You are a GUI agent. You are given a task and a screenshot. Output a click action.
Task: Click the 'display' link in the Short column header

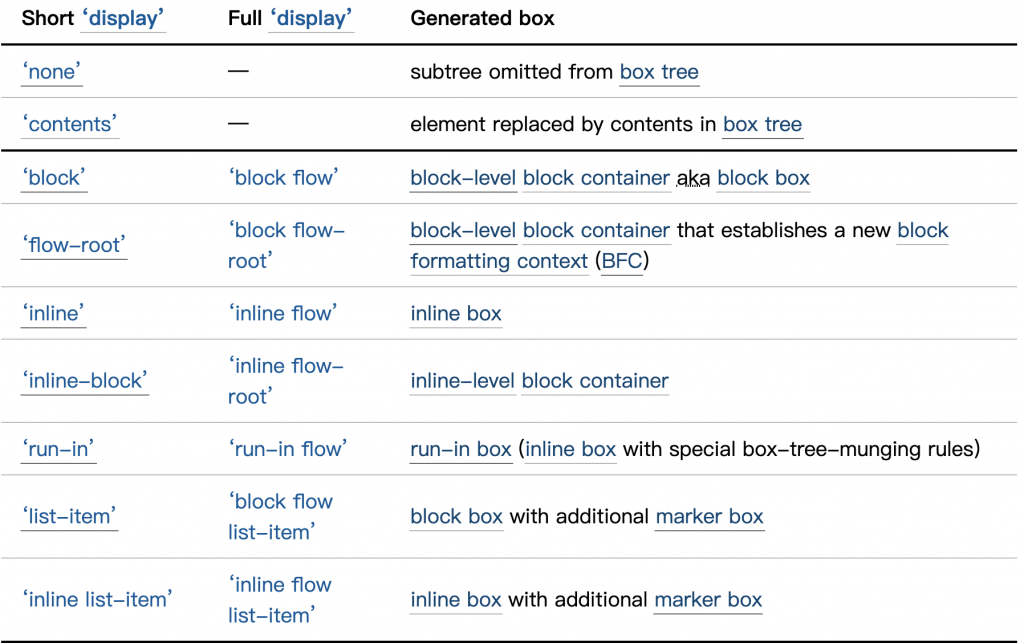coord(123,19)
